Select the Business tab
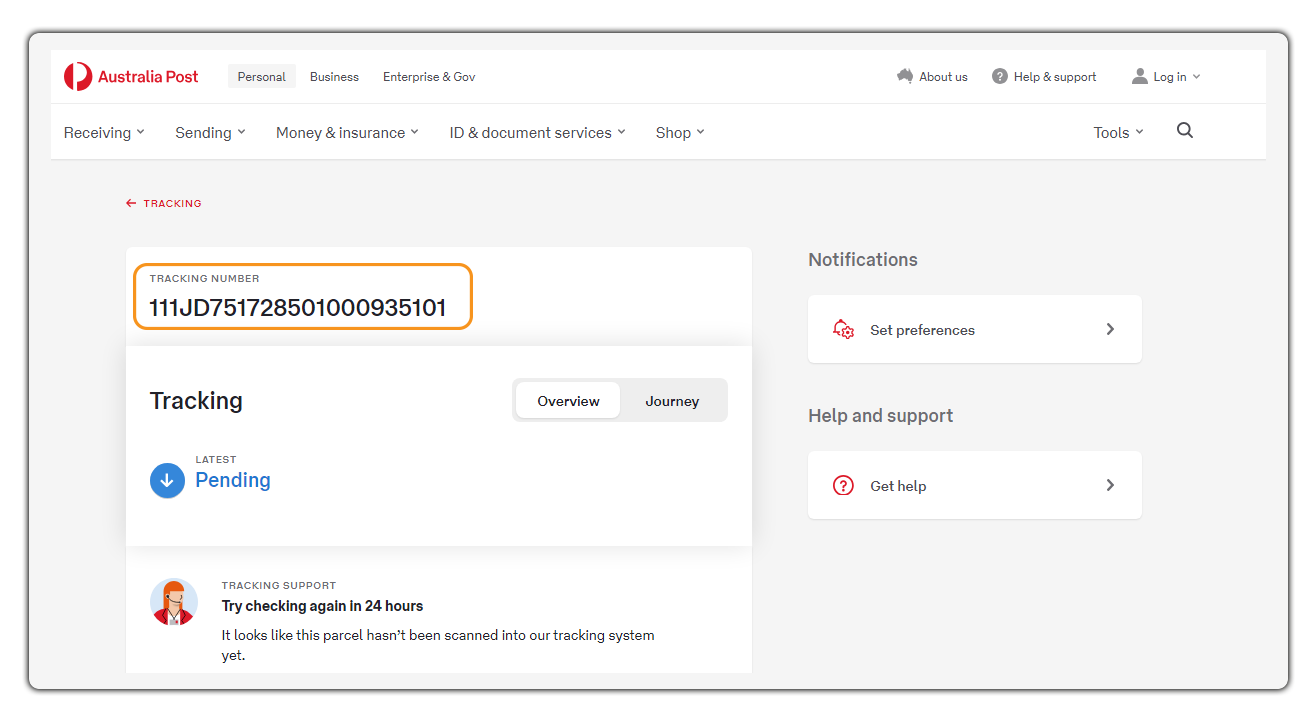1316x721 pixels. [x=334, y=77]
